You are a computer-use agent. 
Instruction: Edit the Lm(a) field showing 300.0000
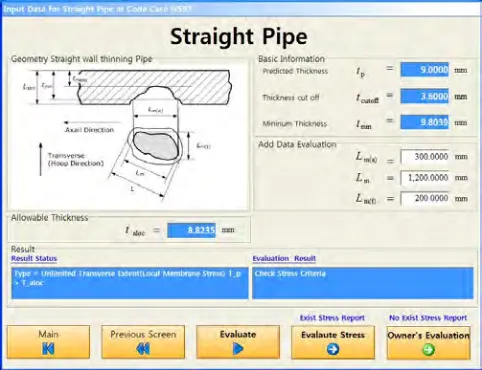424,156
